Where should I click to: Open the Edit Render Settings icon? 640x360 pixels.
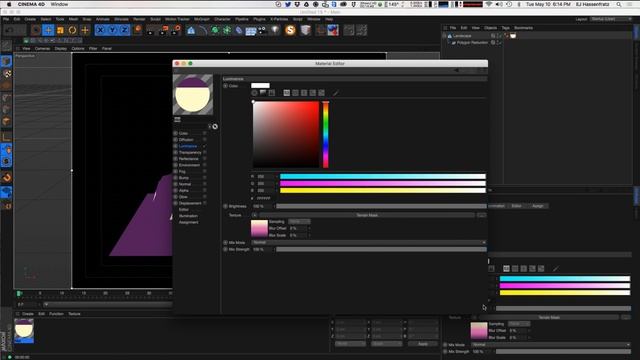(x=176, y=30)
